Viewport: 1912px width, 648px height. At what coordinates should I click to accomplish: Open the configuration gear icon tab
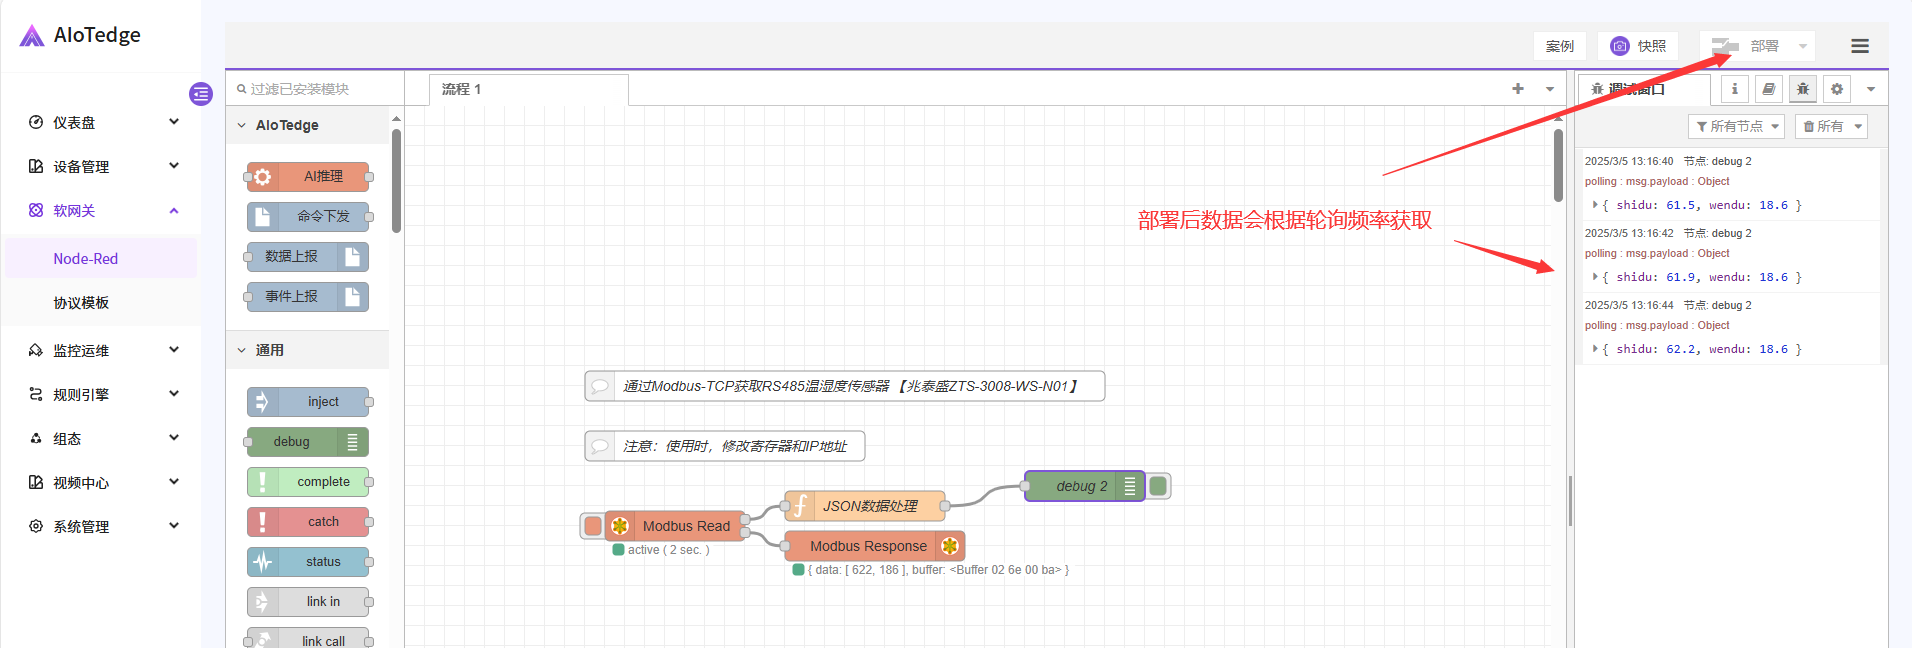coord(1837,89)
